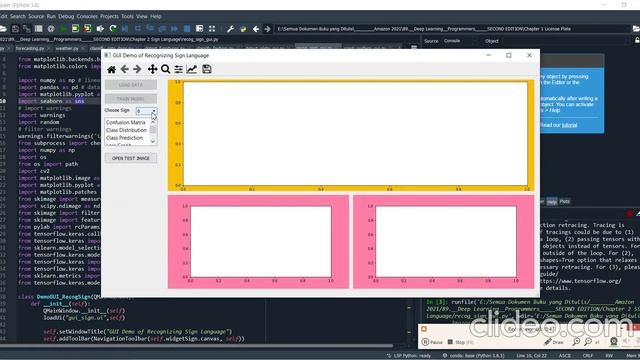Open the Run menu in Spyder
Screen dimensions: 640x360
pyautogui.click(x=51, y=16)
